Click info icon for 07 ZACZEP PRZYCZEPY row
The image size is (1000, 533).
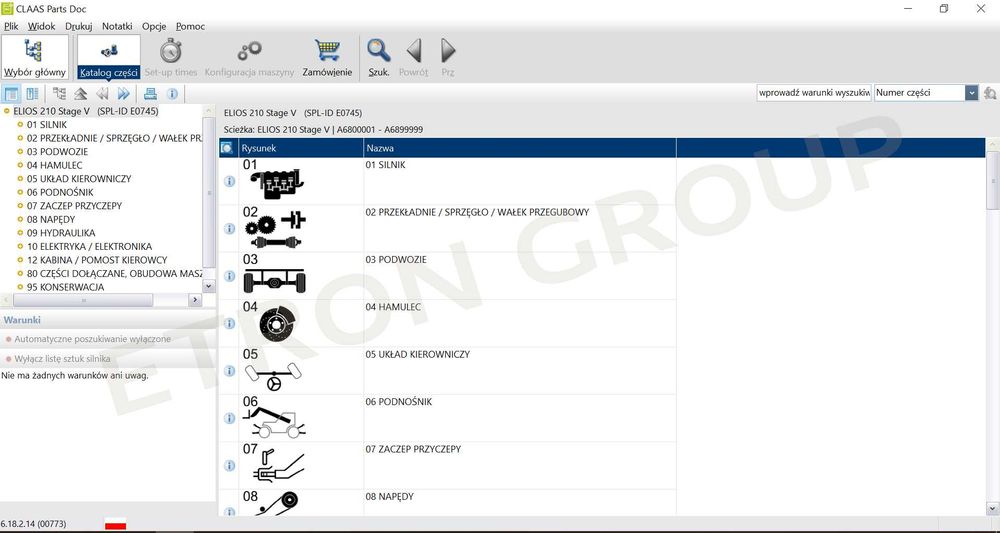[230, 466]
